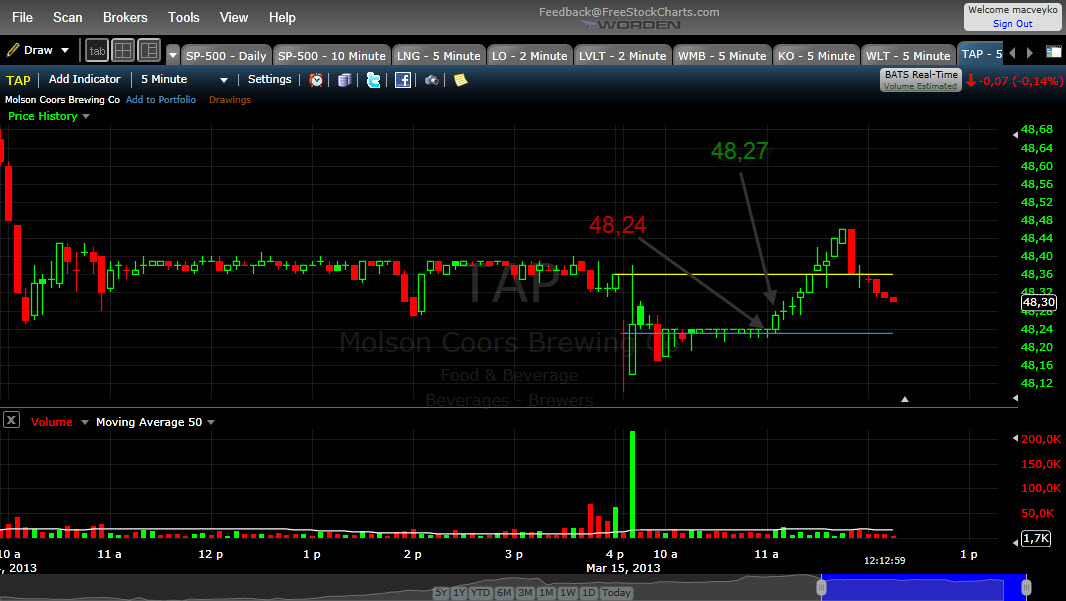Screen dimensions: 1066x601
Task: Switch to four-pane grid layout
Action: click(123, 50)
